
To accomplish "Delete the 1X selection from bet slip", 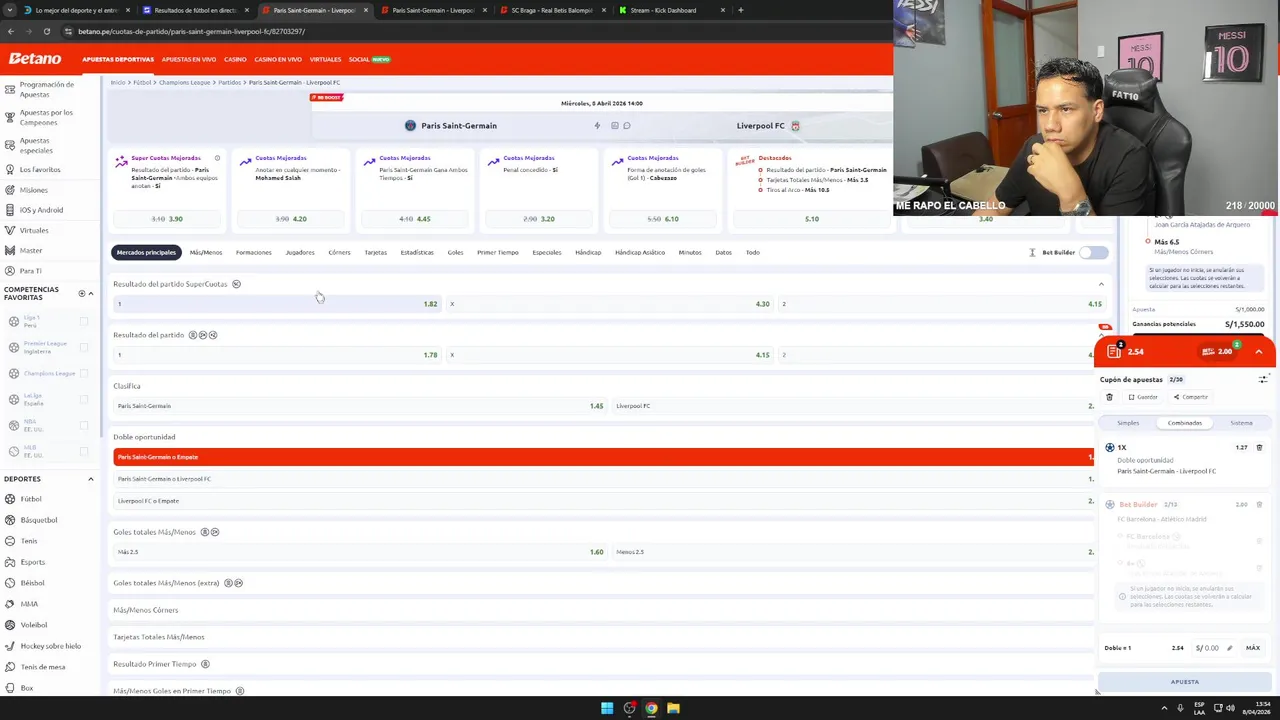I will coord(1259,447).
